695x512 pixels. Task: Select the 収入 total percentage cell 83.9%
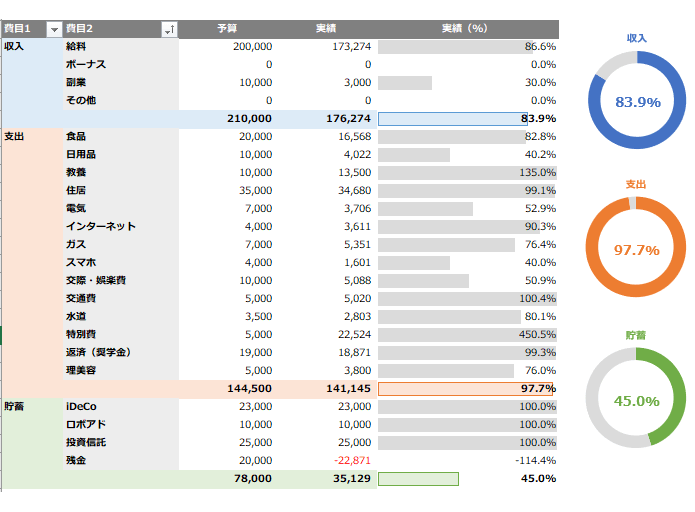[467, 119]
